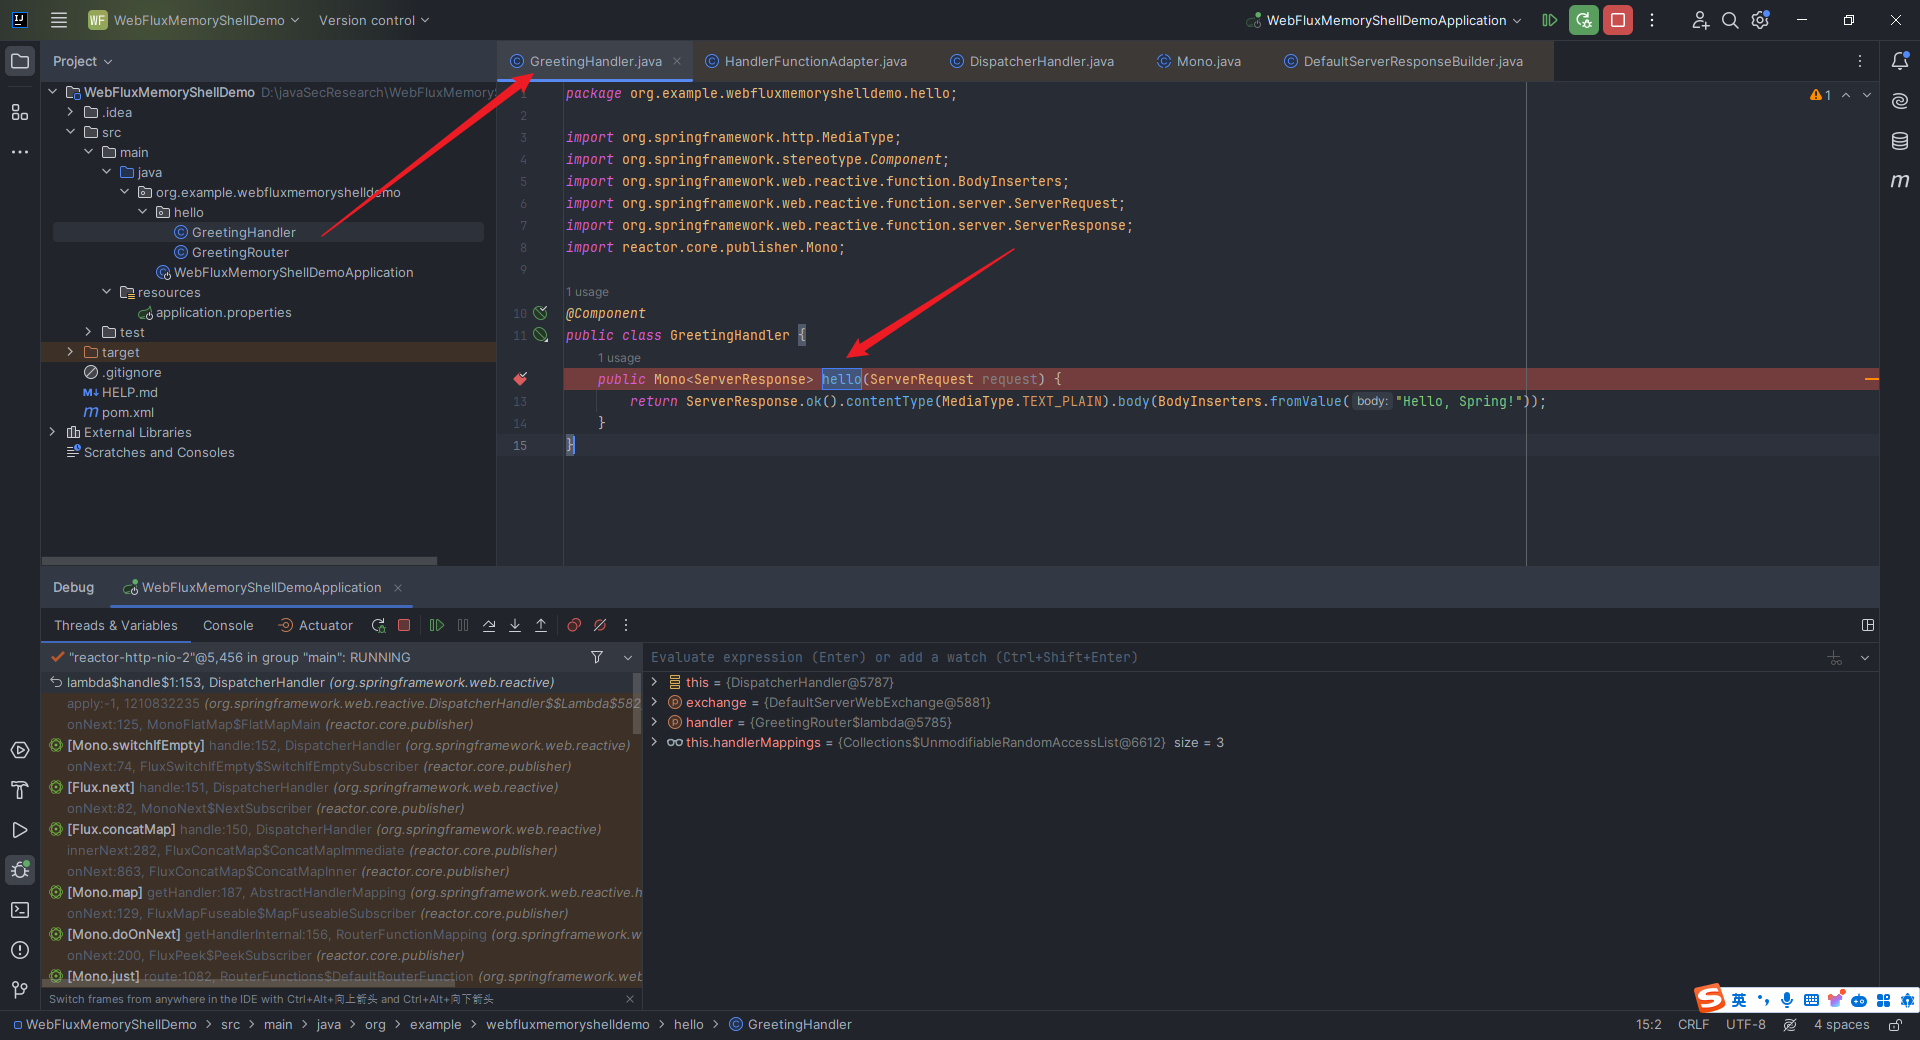
Task: Stop WebFluxMemoryShellDemoApplication with red stop button
Action: [x=1618, y=20]
